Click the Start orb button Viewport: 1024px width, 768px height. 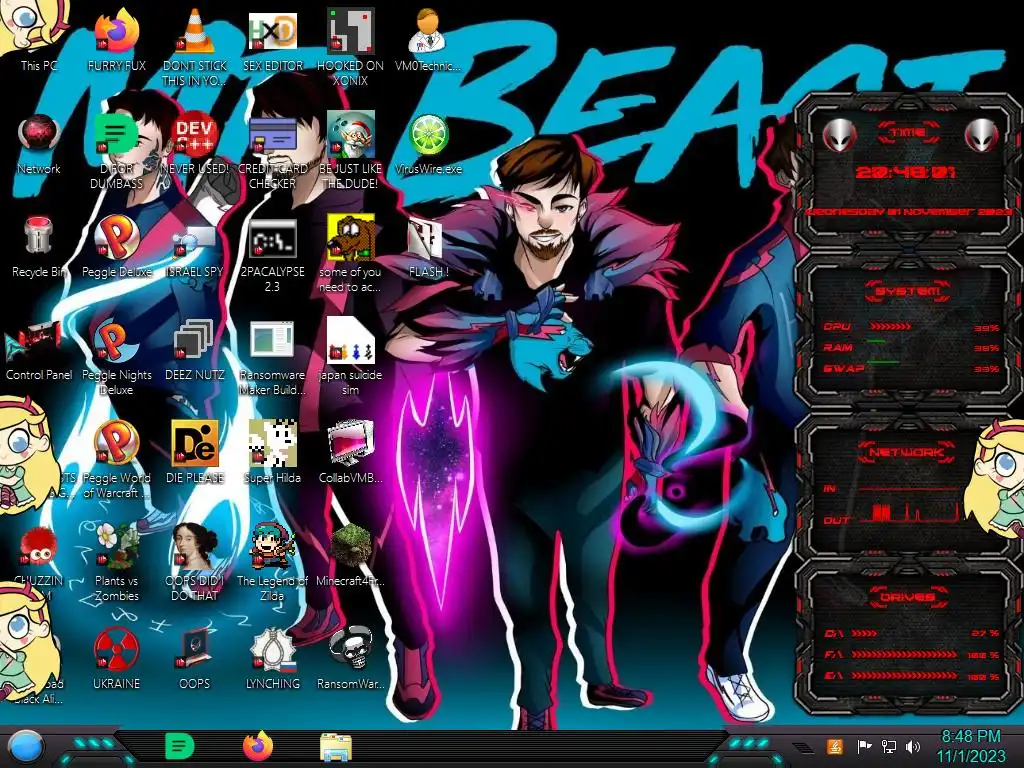(x=24, y=748)
